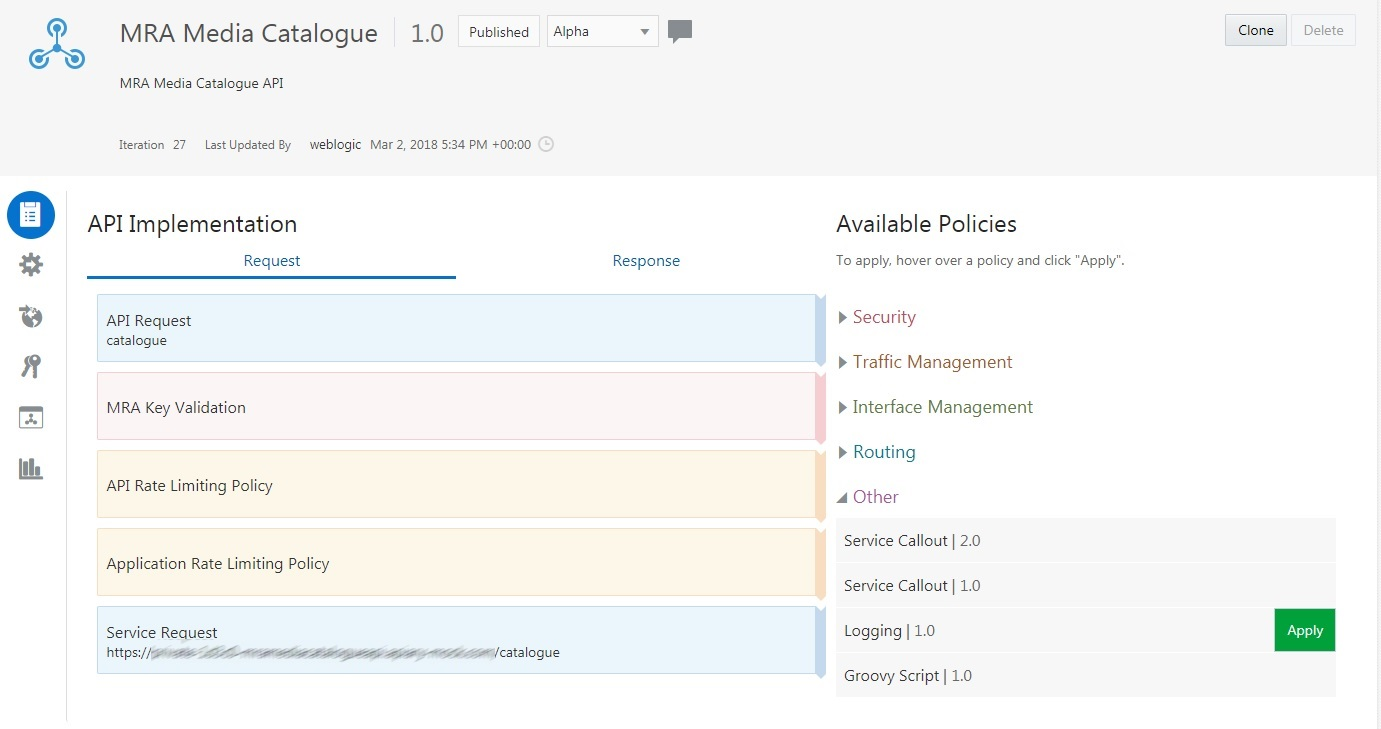Click the MRA Media Catalogue API logo
The height and width of the screenshot is (729, 1381).
click(57, 44)
